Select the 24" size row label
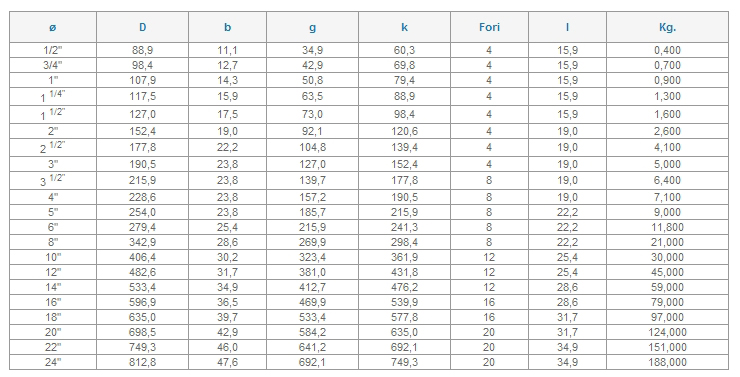The height and width of the screenshot is (377, 740). pyautogui.click(x=53, y=362)
